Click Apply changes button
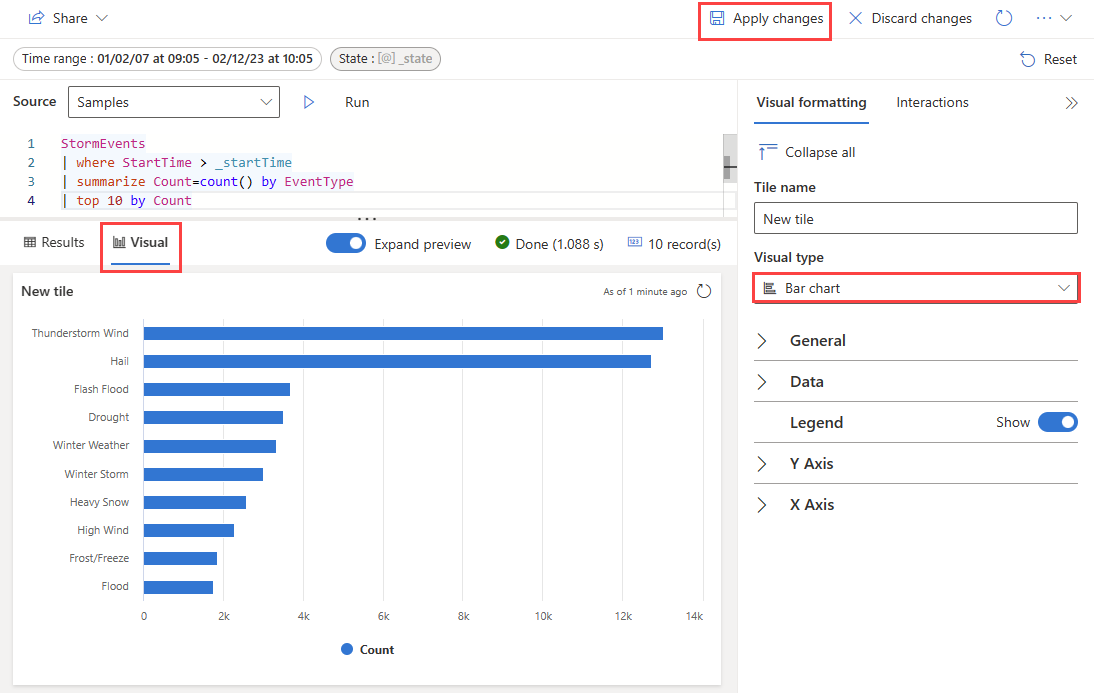The width and height of the screenshot is (1094, 693). click(766, 18)
